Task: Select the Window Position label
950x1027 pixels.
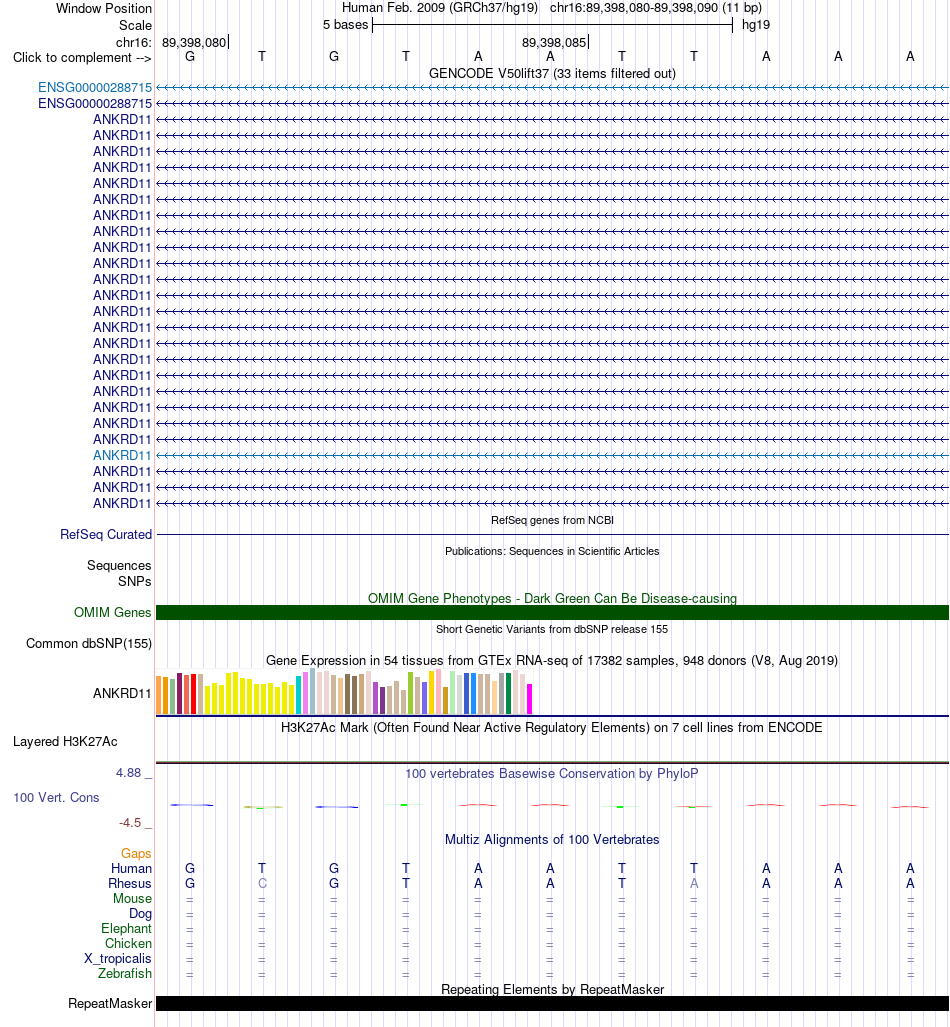Action: click(104, 9)
